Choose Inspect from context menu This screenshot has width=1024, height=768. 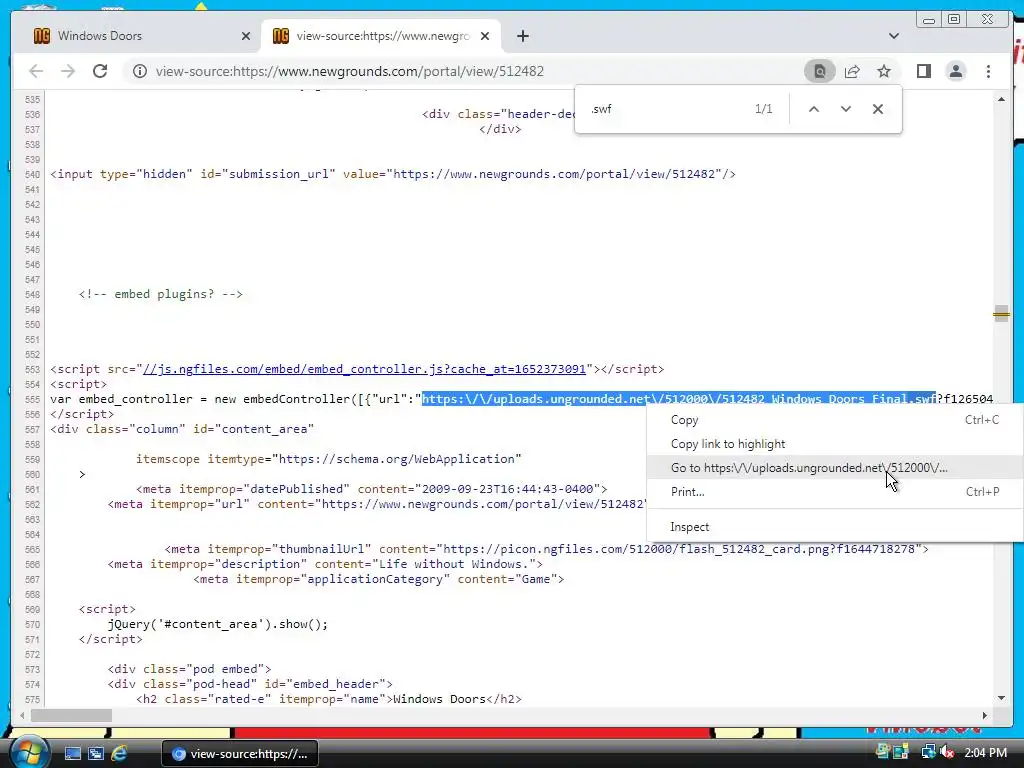point(835,527)
